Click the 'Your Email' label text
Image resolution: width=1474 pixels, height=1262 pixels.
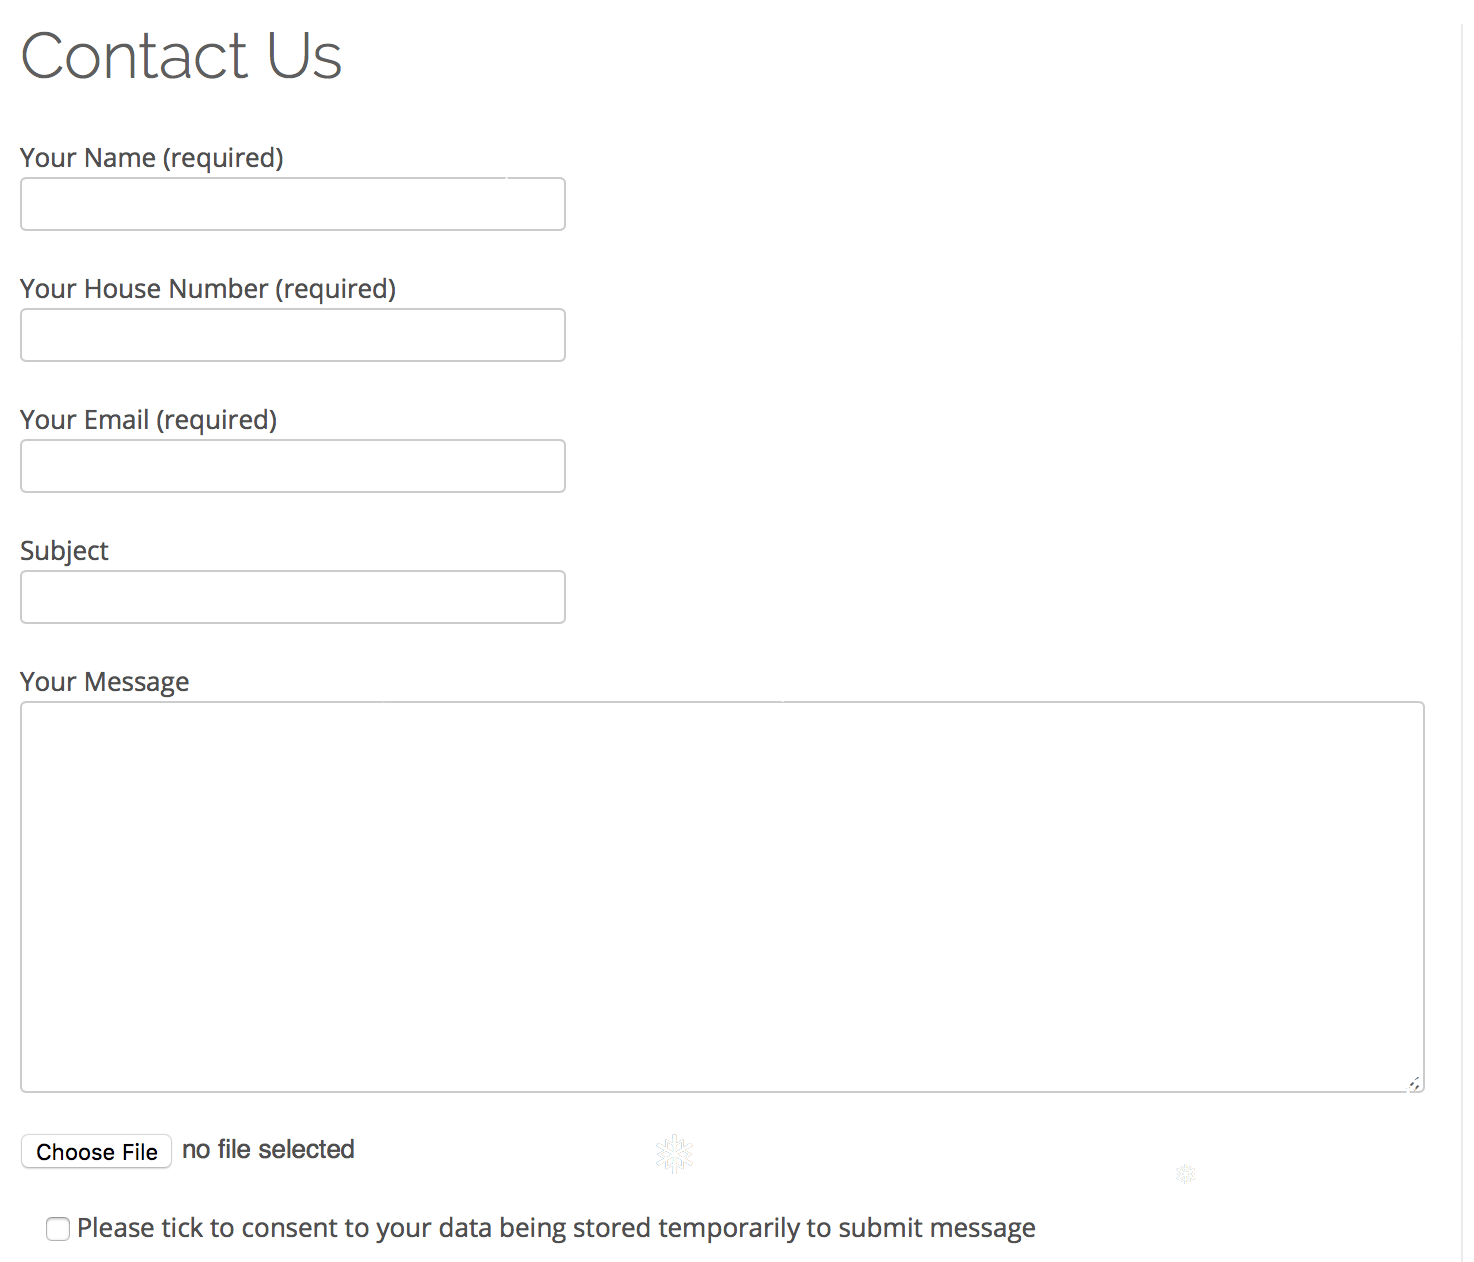coord(85,420)
